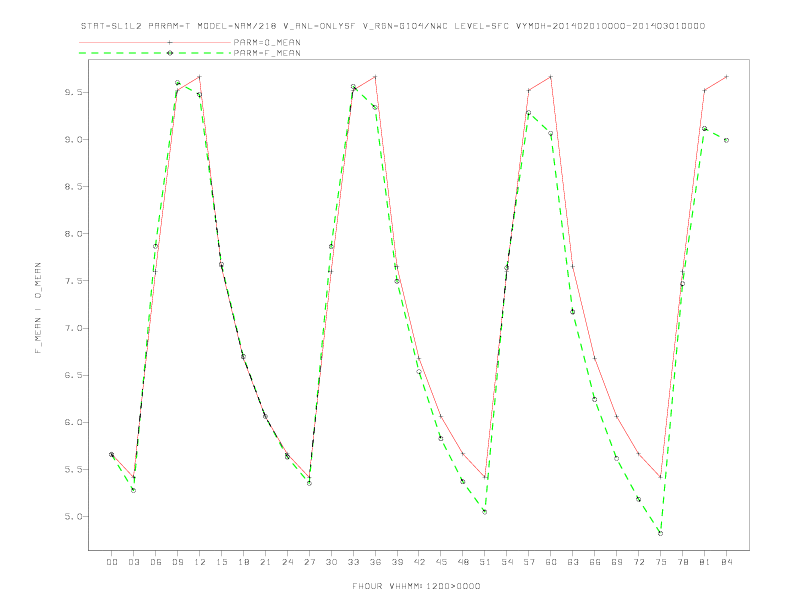
Task: Click the F_MEAN circle marker at hour 84
Action: [726, 140]
